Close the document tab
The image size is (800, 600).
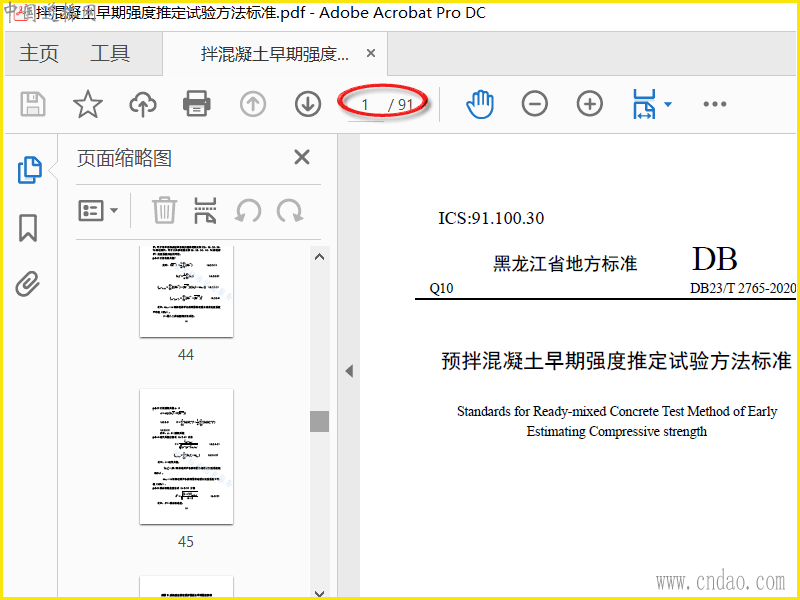click(371, 53)
